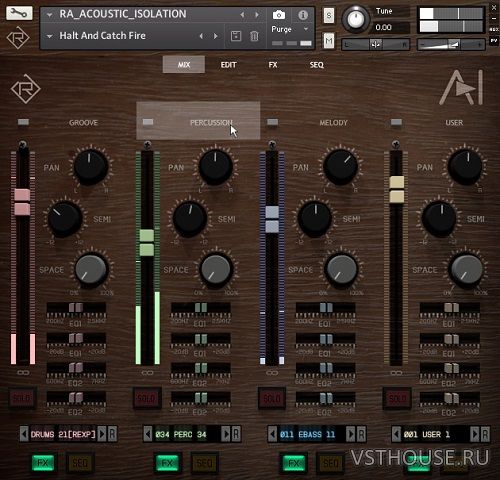Toggle the User channel enable LED
This screenshot has width=500, height=480.
(396, 122)
